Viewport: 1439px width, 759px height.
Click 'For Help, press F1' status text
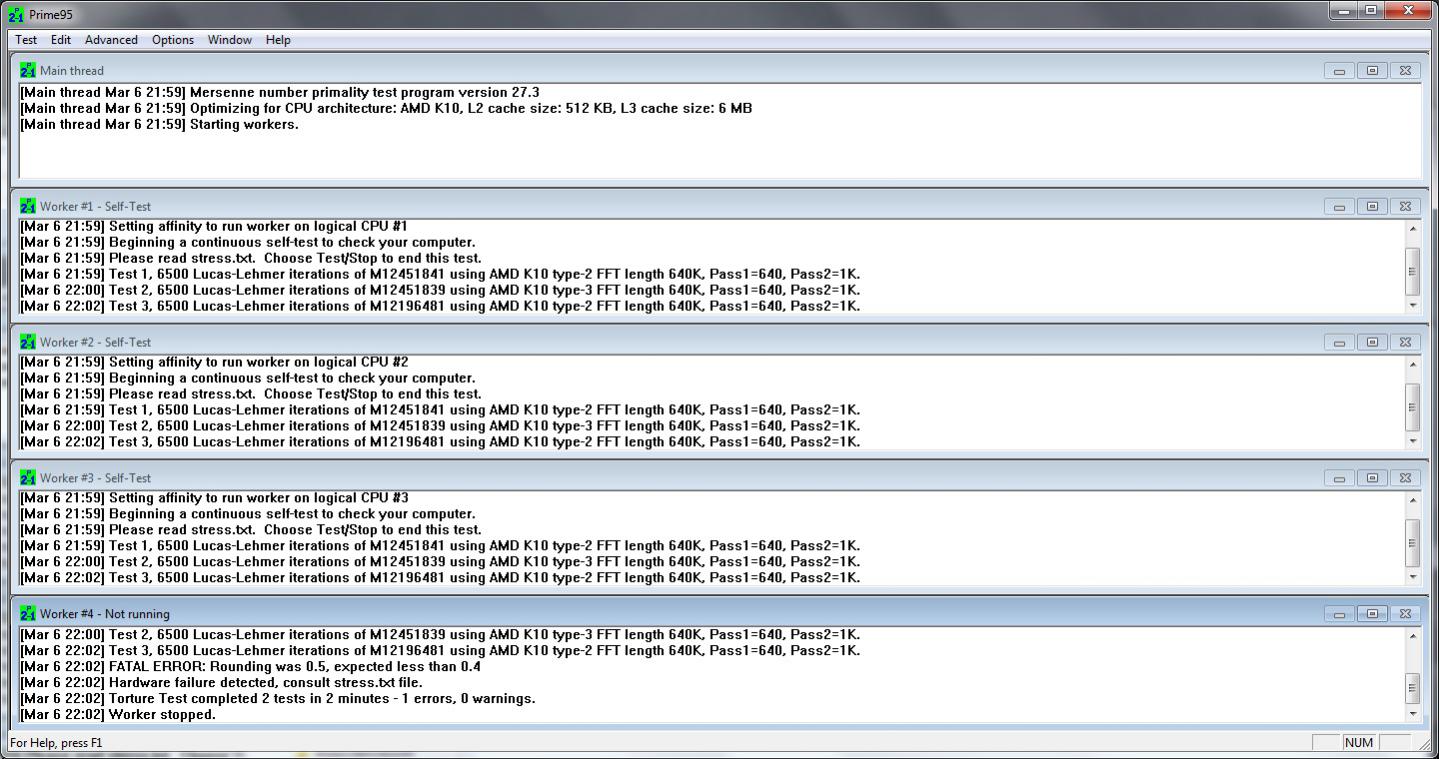[x=56, y=743]
